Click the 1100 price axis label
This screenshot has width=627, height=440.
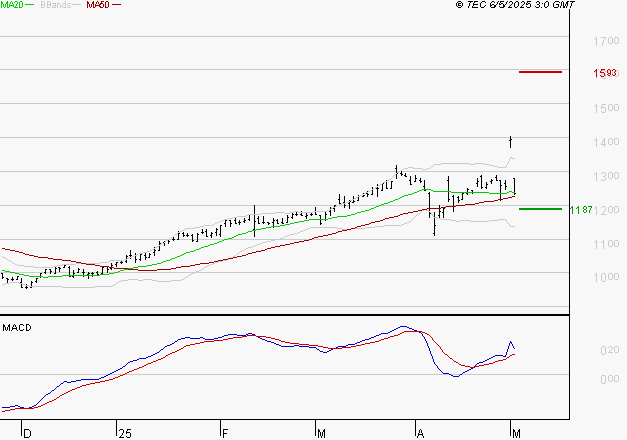(x=606, y=244)
